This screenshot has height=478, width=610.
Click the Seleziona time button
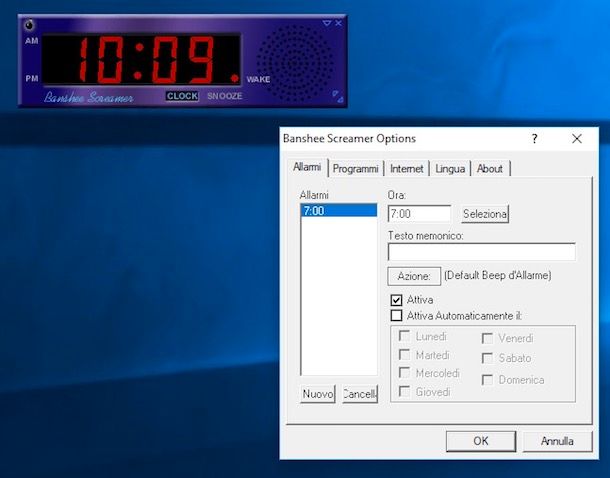(x=485, y=214)
